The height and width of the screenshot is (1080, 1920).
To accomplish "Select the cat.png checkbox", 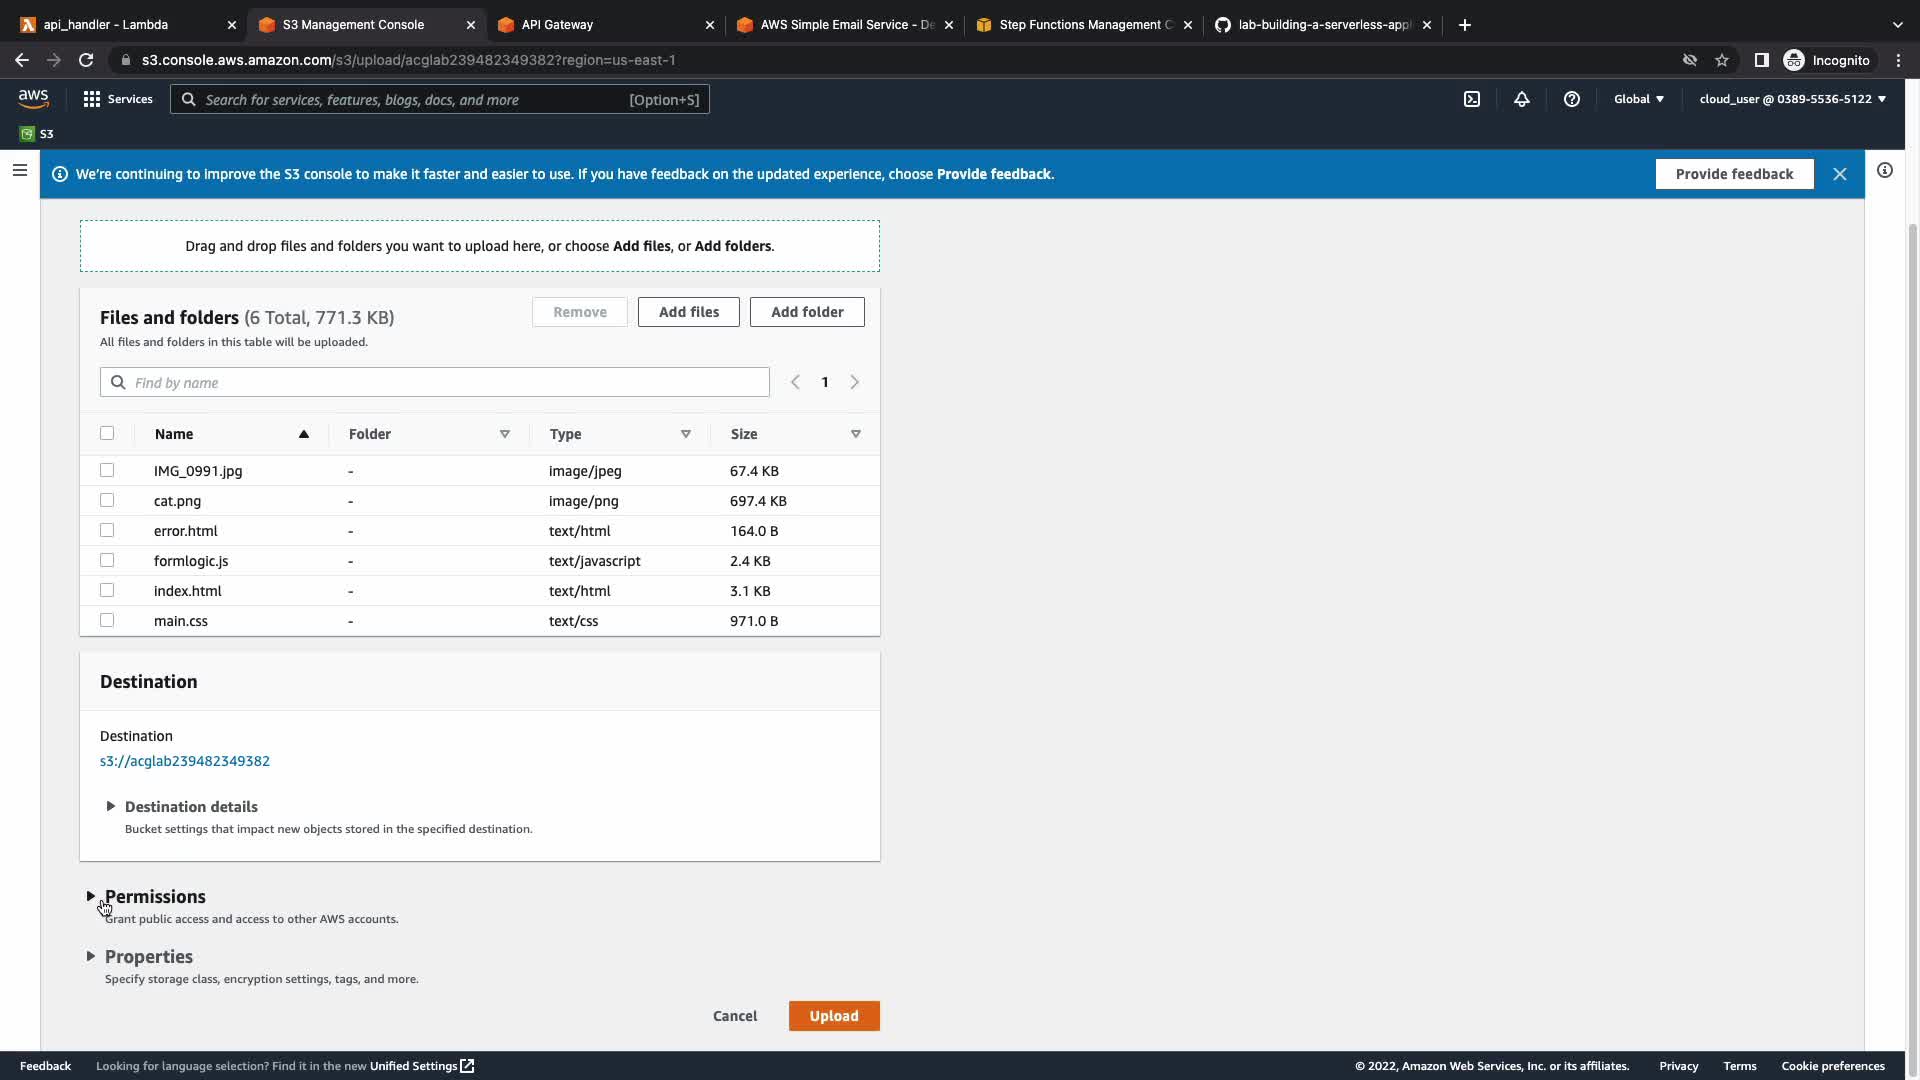I will pos(107,500).
